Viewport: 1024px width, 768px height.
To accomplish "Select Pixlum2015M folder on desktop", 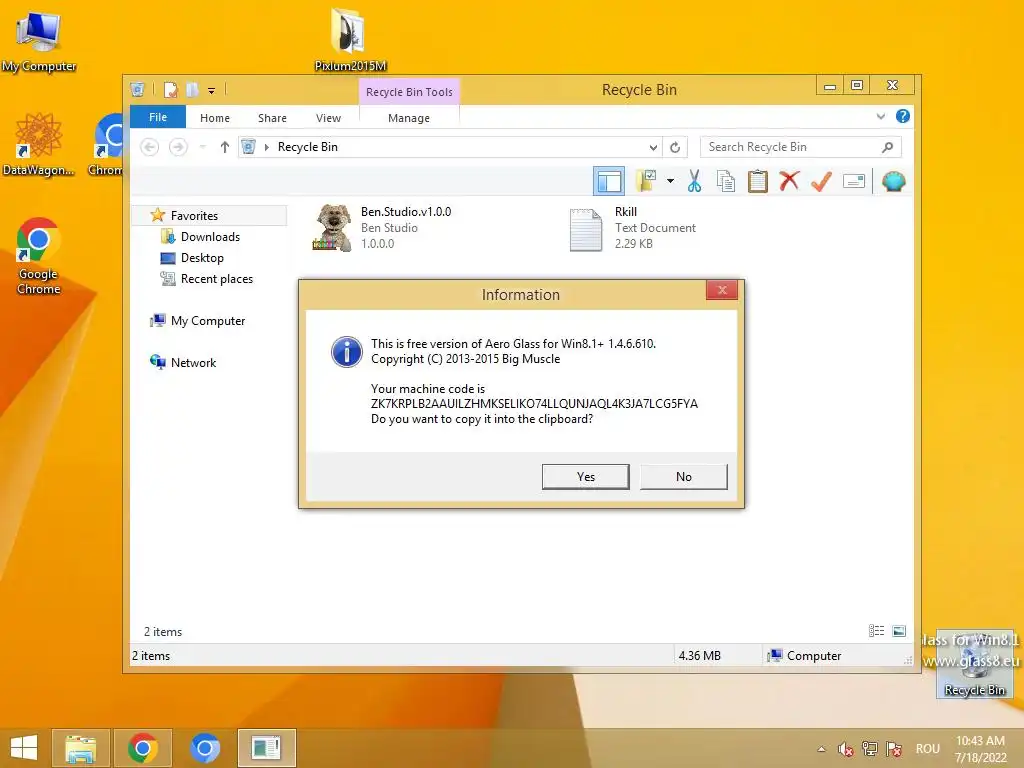I will click(350, 39).
